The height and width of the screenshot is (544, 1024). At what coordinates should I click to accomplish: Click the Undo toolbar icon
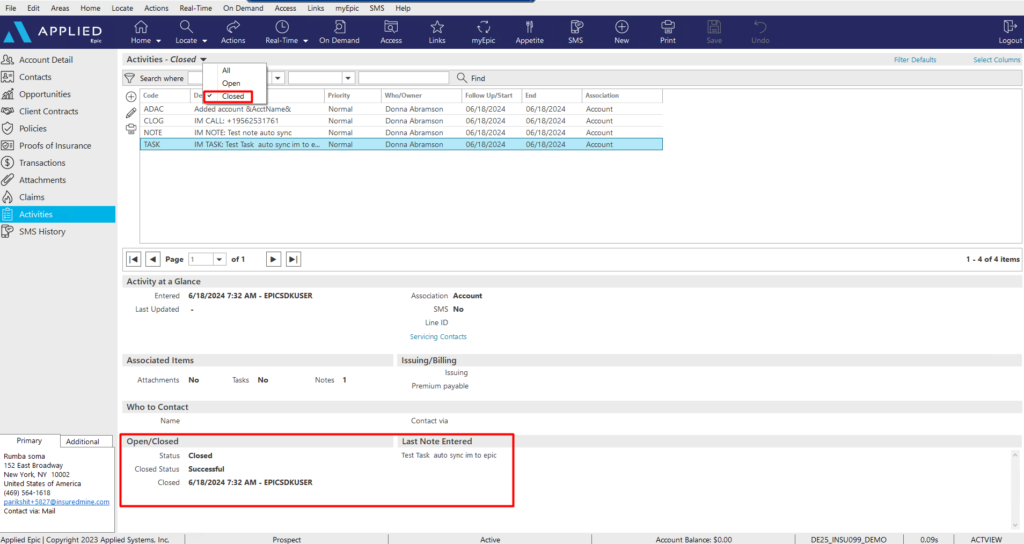coord(760,27)
